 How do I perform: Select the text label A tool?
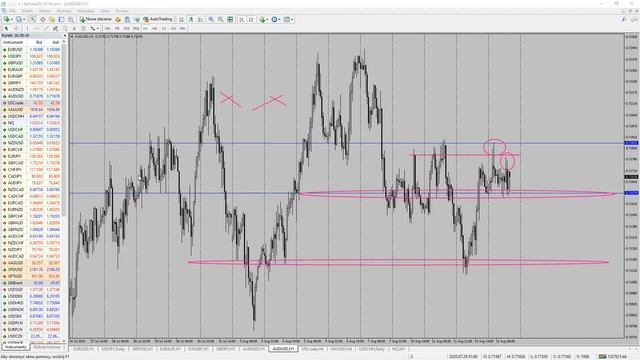[x=74, y=28]
